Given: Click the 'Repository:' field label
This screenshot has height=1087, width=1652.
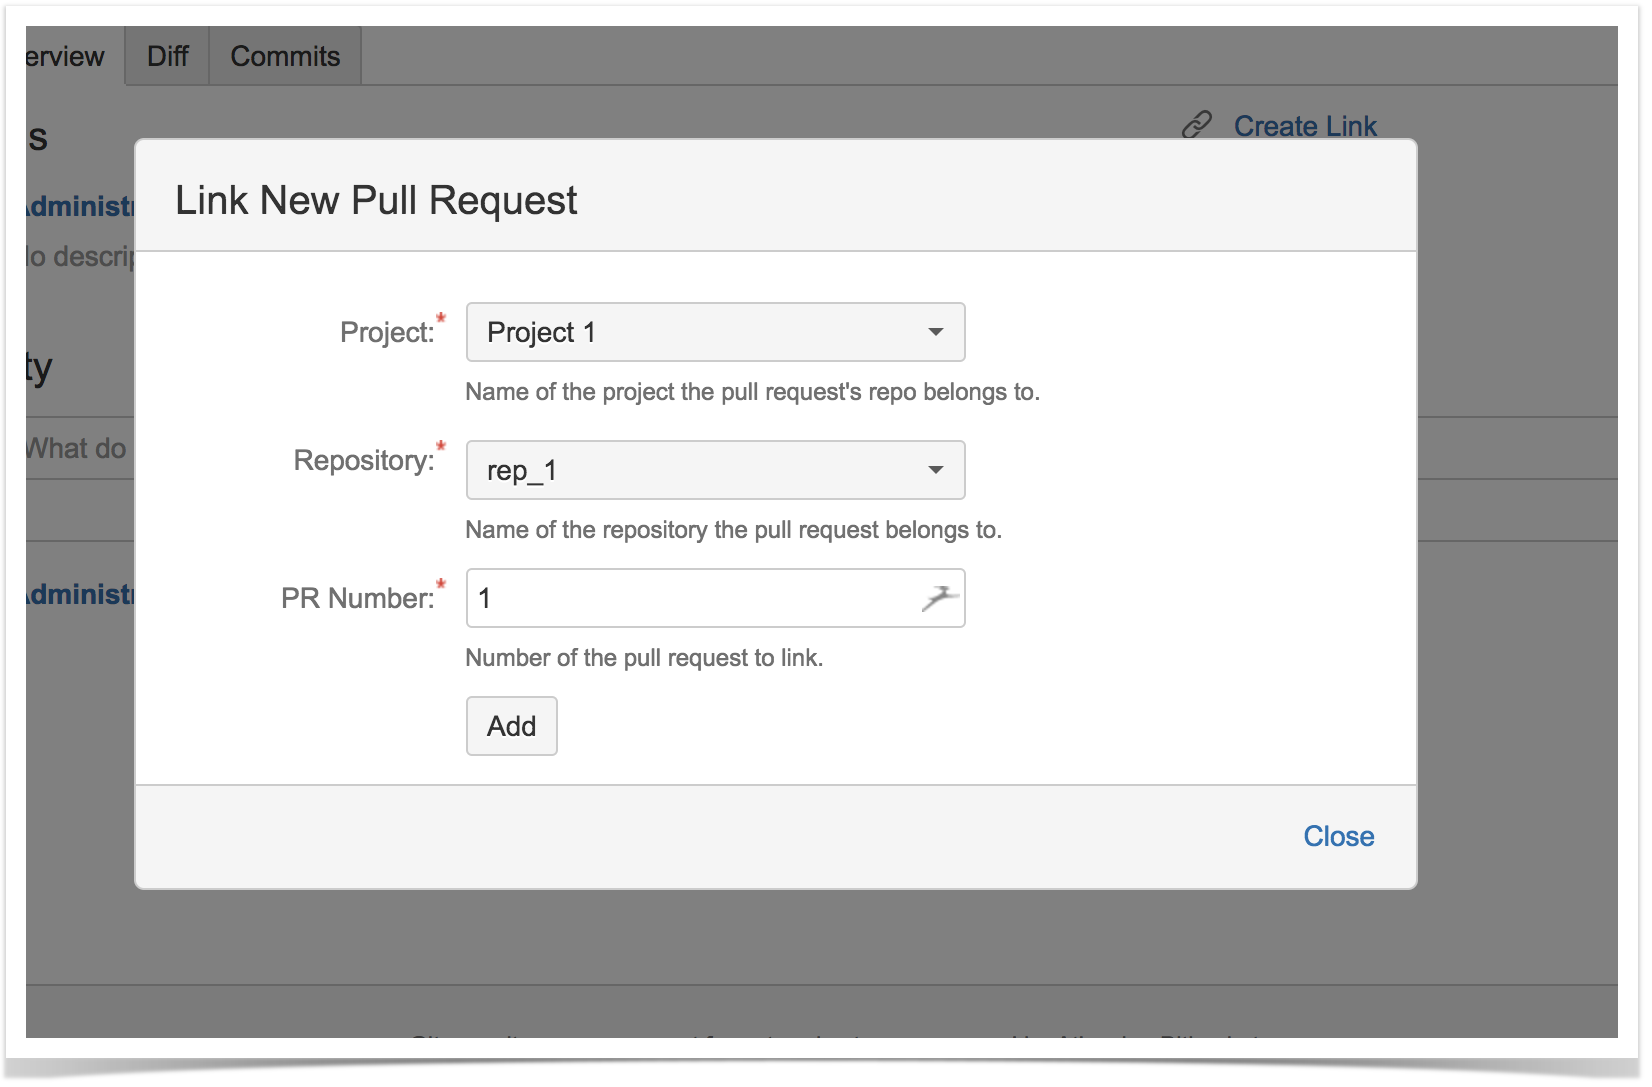Looking at the screenshot, I should pos(364,460).
